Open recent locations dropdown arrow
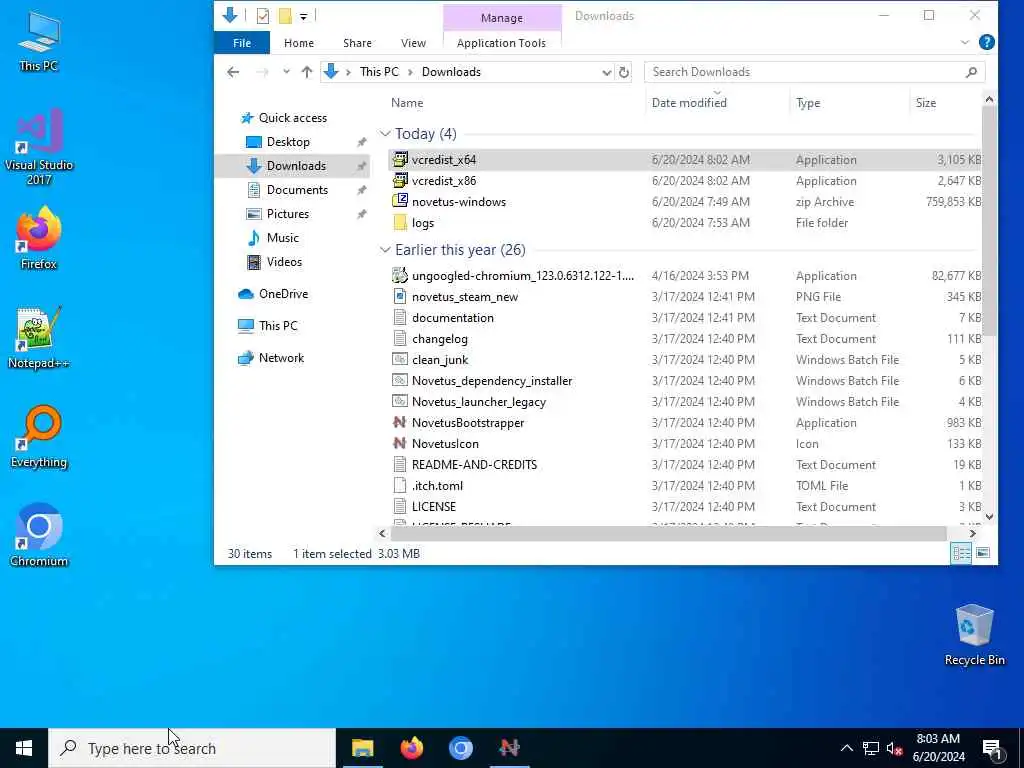 coord(286,72)
